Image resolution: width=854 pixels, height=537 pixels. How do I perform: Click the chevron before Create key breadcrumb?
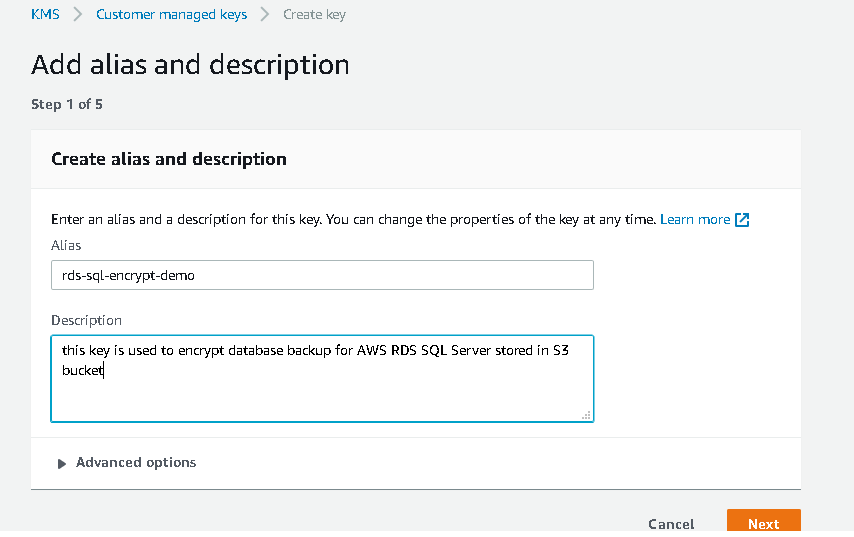[x=265, y=15]
